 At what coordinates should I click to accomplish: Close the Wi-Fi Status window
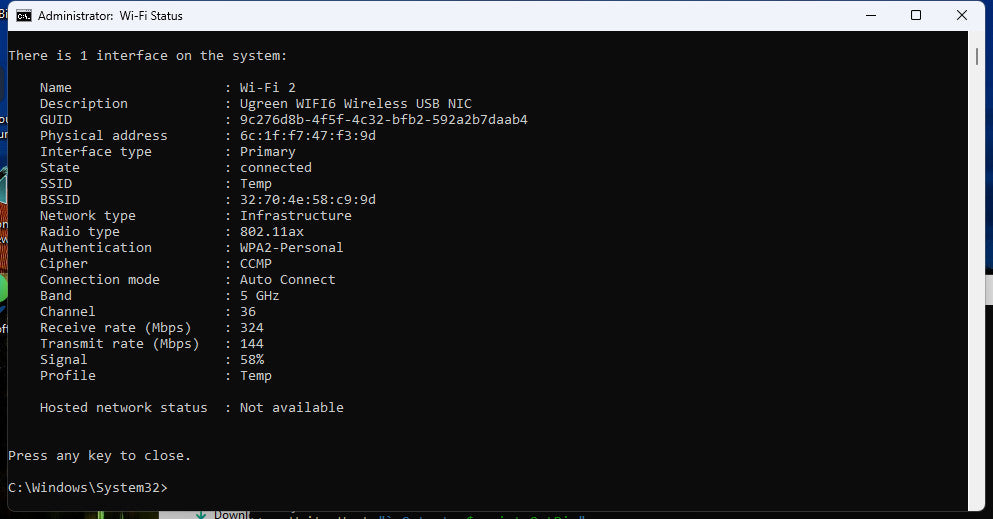pyautogui.click(x=962, y=16)
